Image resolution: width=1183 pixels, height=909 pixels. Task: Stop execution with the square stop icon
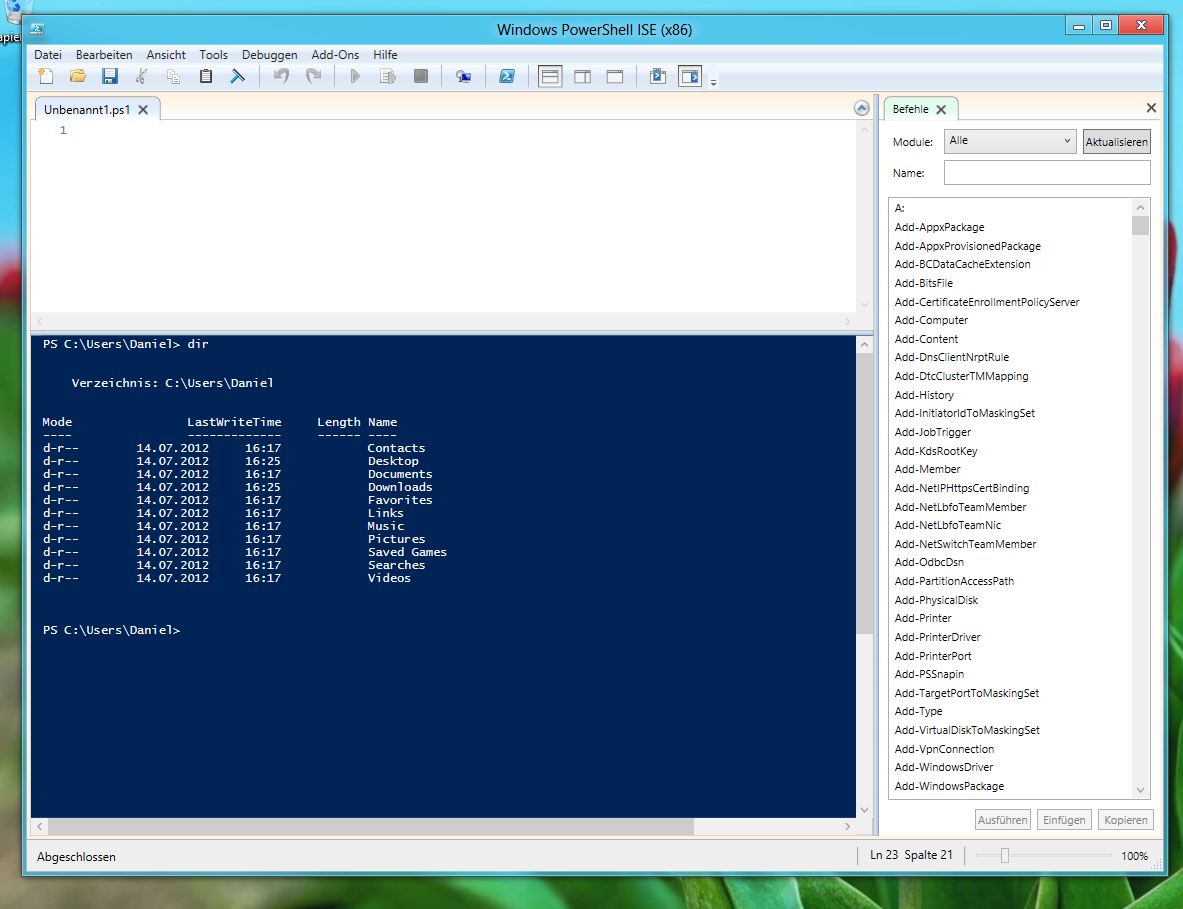coord(421,76)
